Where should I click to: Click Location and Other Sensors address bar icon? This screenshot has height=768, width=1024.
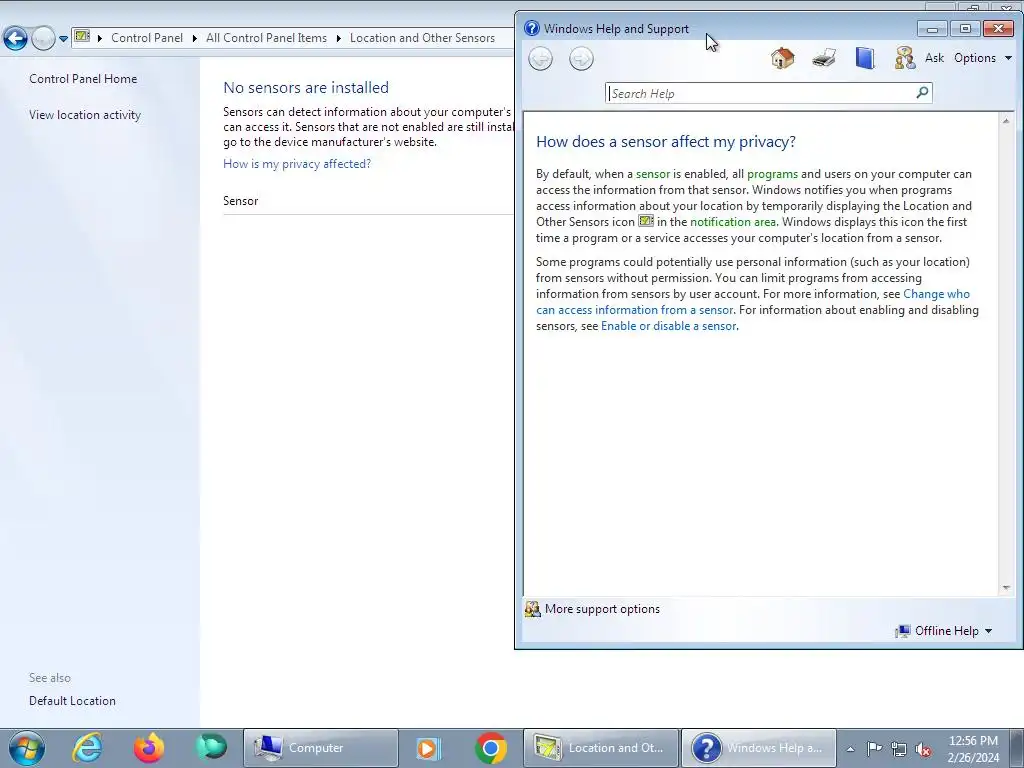pyautogui.click(x=82, y=37)
